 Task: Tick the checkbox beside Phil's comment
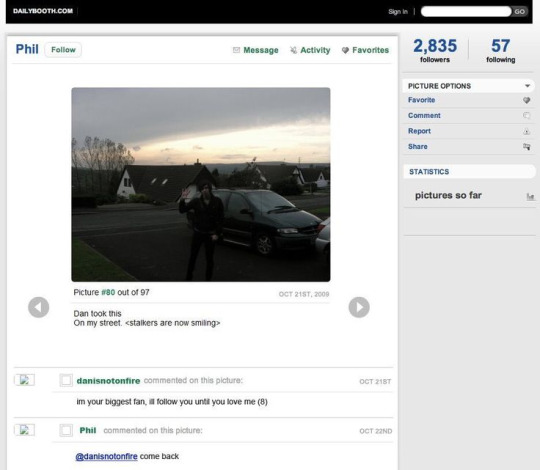point(66,430)
